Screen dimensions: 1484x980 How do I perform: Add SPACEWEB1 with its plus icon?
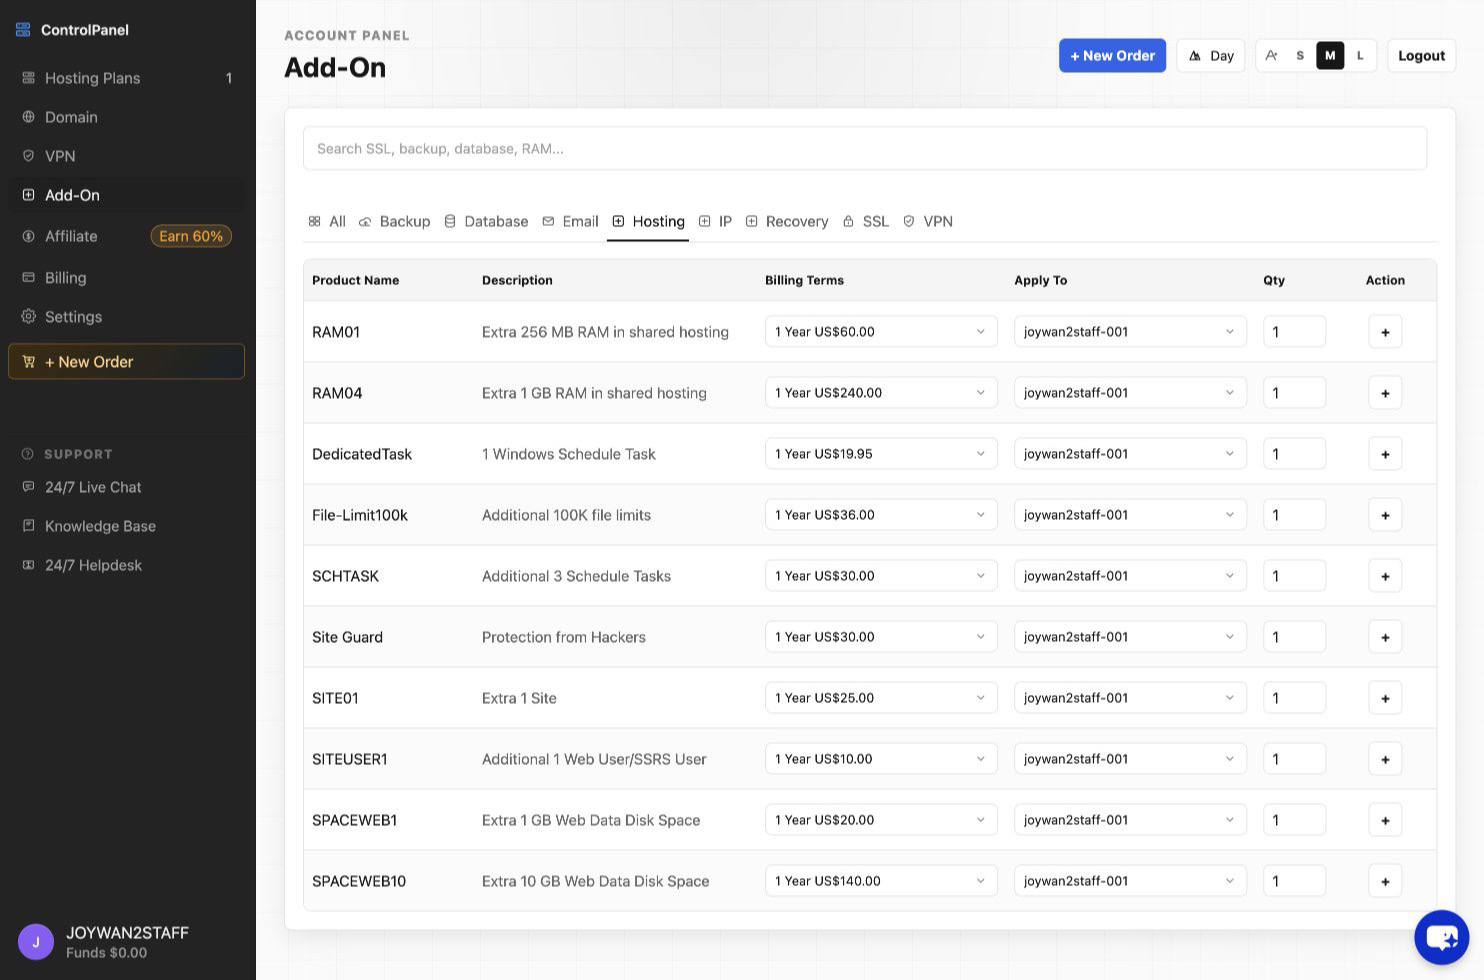pyautogui.click(x=1385, y=820)
